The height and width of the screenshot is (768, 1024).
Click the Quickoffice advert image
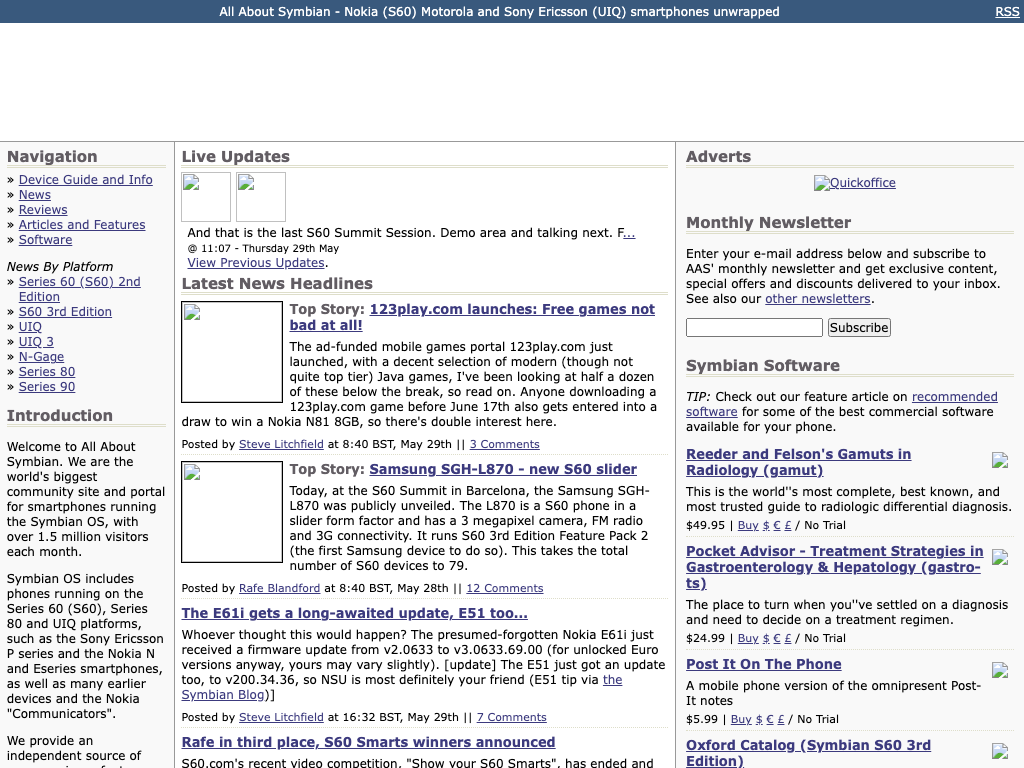[x=854, y=183]
